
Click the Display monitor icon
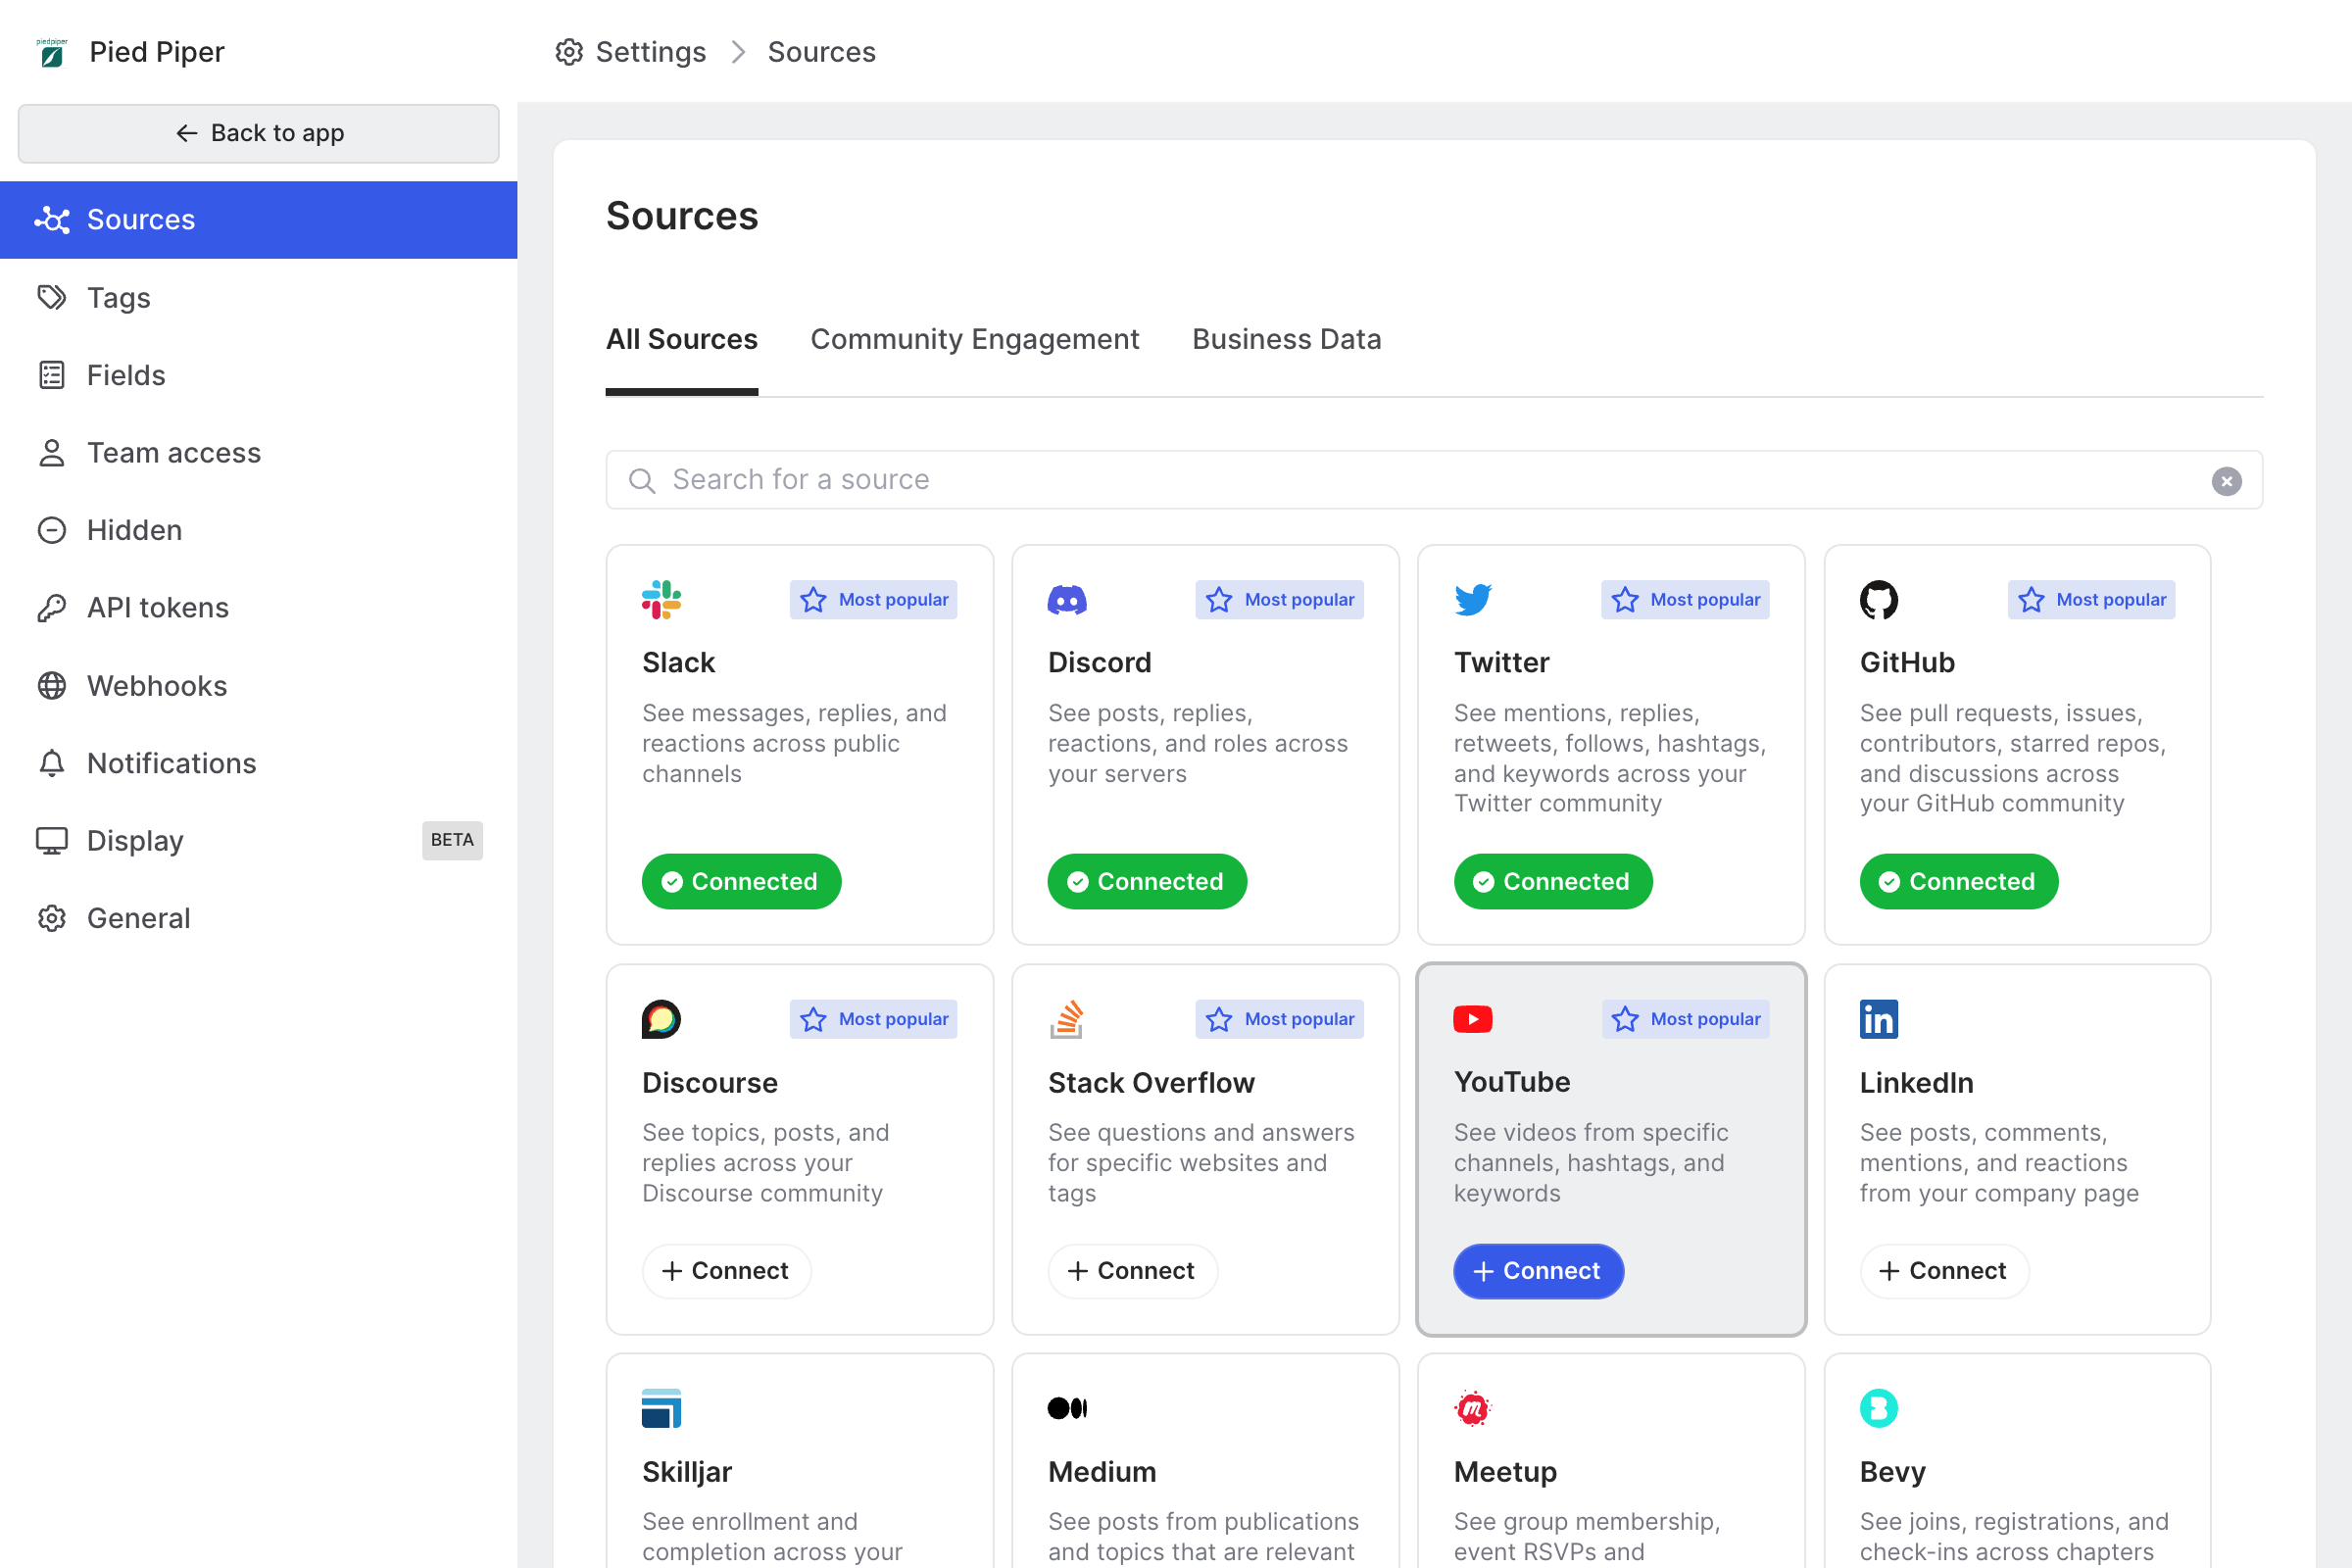[x=52, y=841]
